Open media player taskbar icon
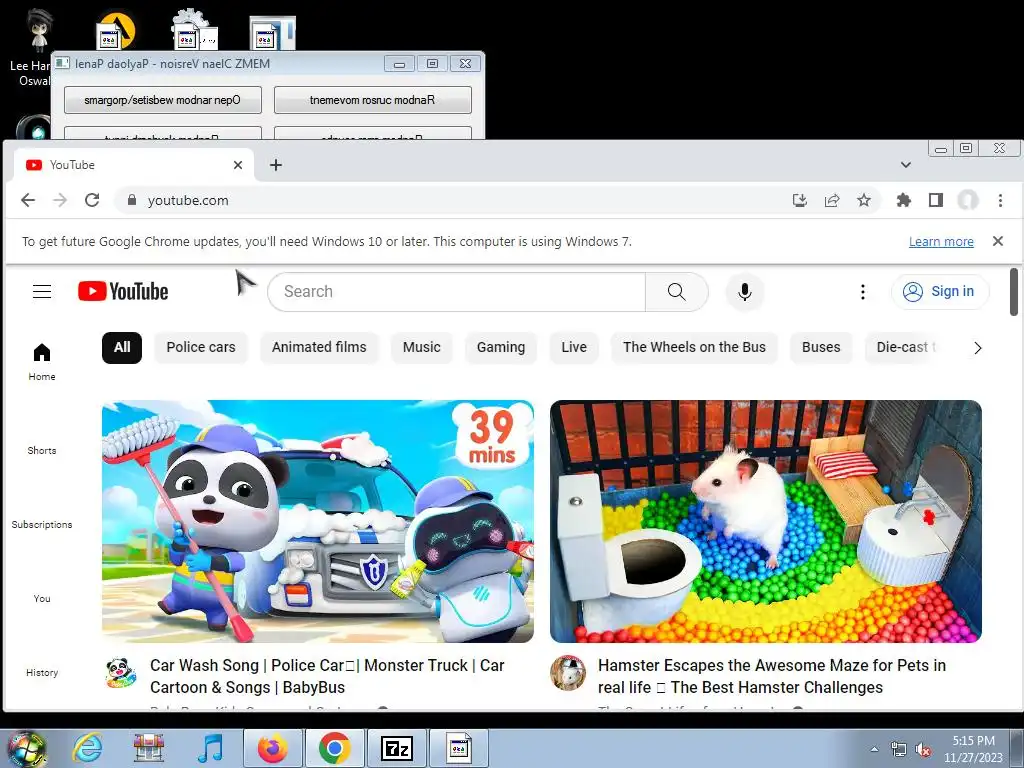1024x768 pixels. (210, 748)
